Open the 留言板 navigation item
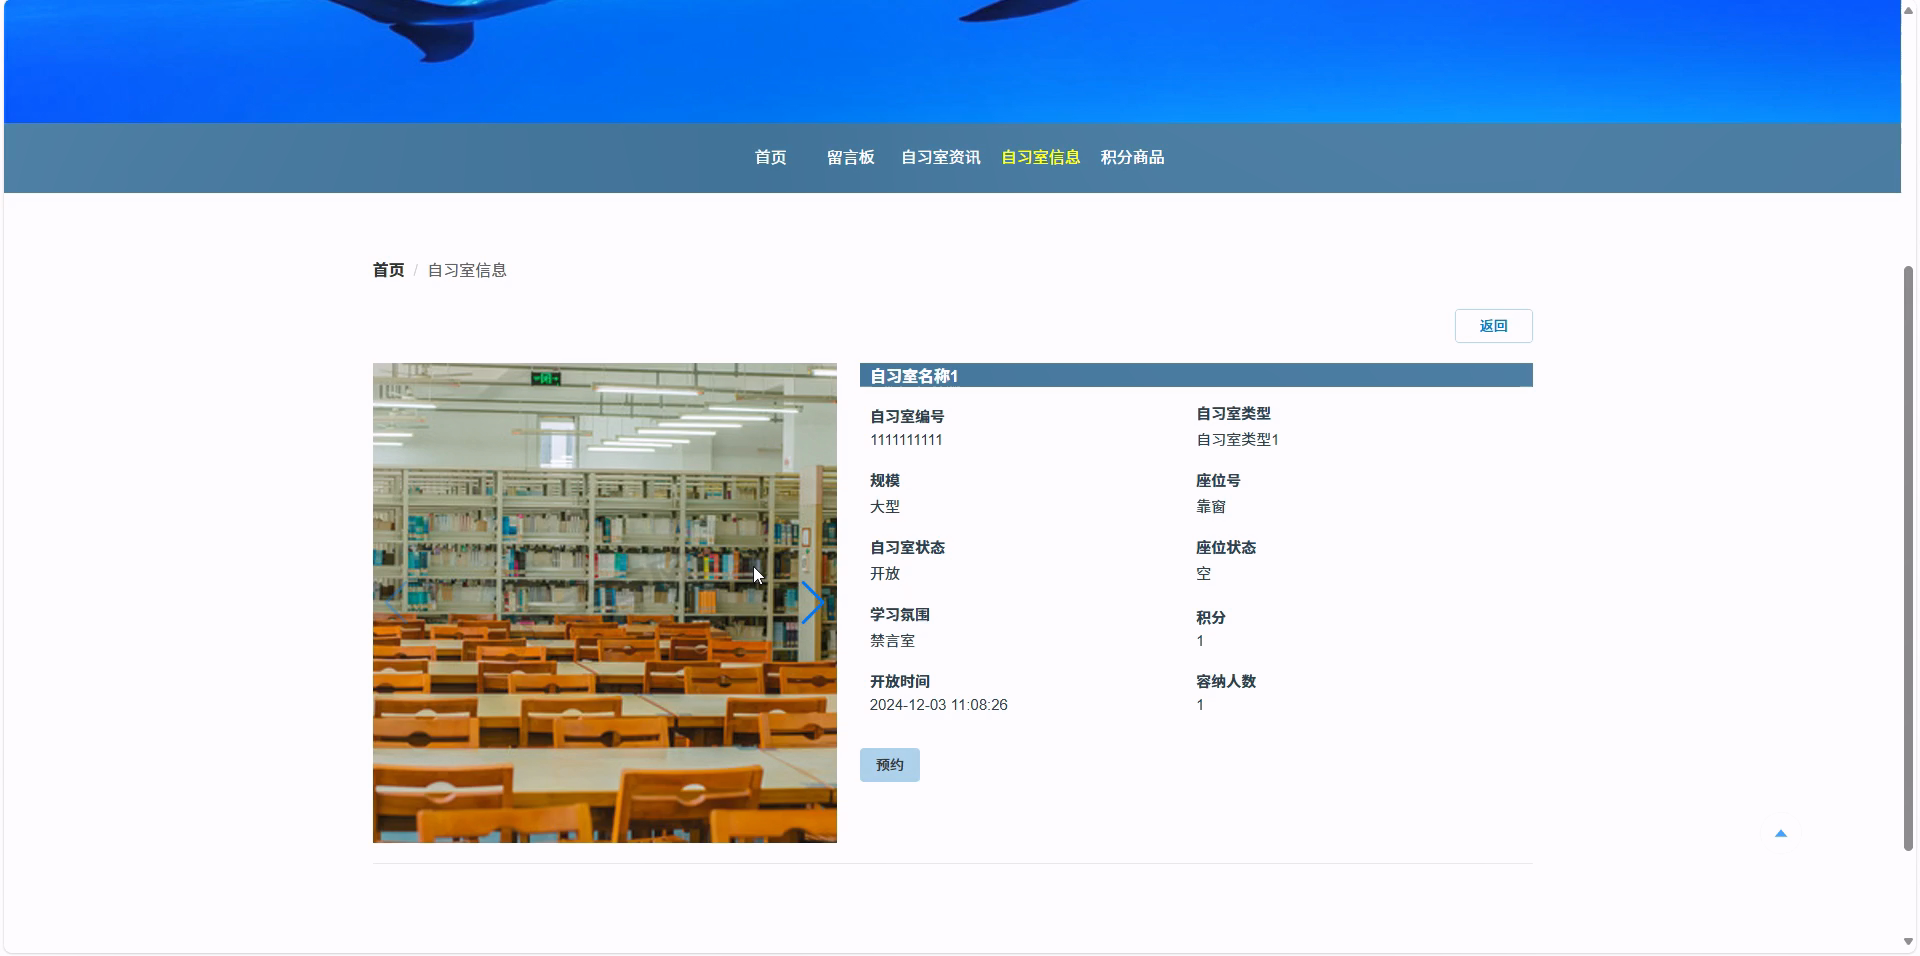Screen dimensions: 1920x956 coord(850,157)
